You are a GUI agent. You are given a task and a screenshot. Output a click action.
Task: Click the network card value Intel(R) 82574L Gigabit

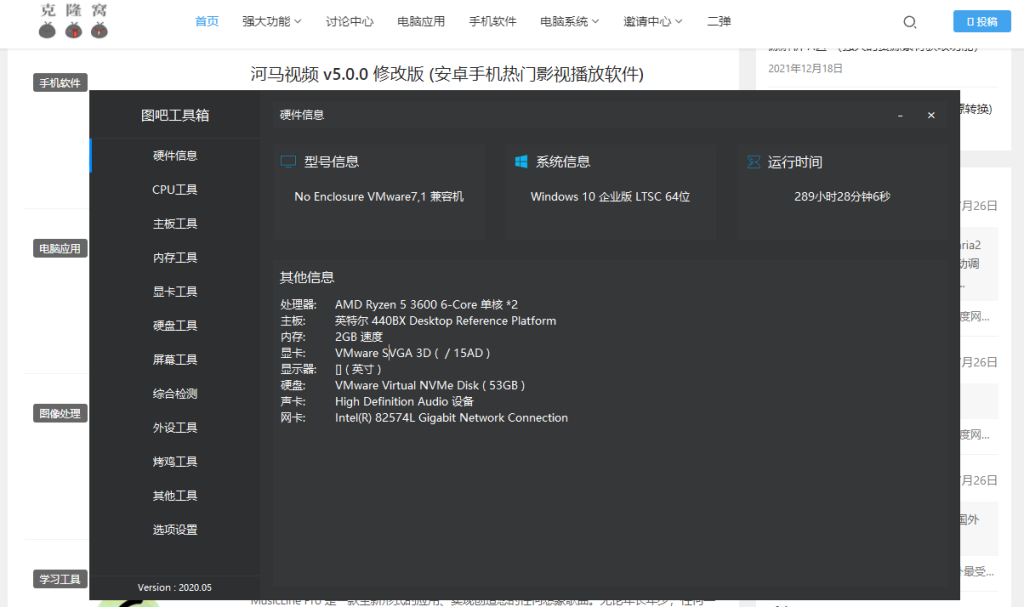point(451,418)
